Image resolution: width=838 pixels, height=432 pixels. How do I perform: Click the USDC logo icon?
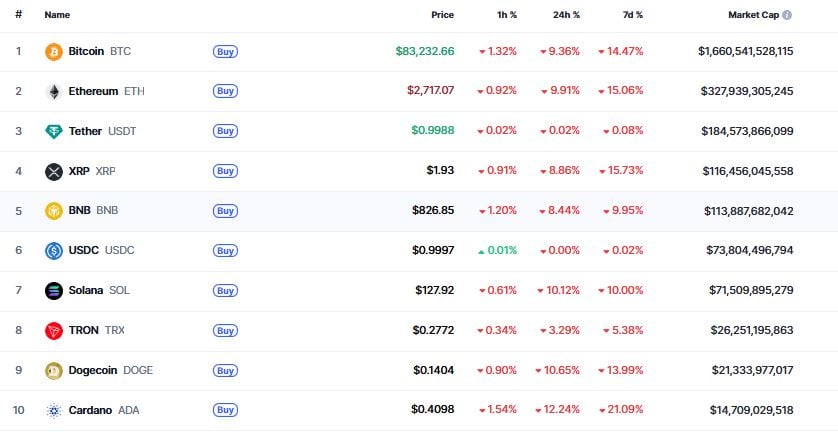coord(54,251)
